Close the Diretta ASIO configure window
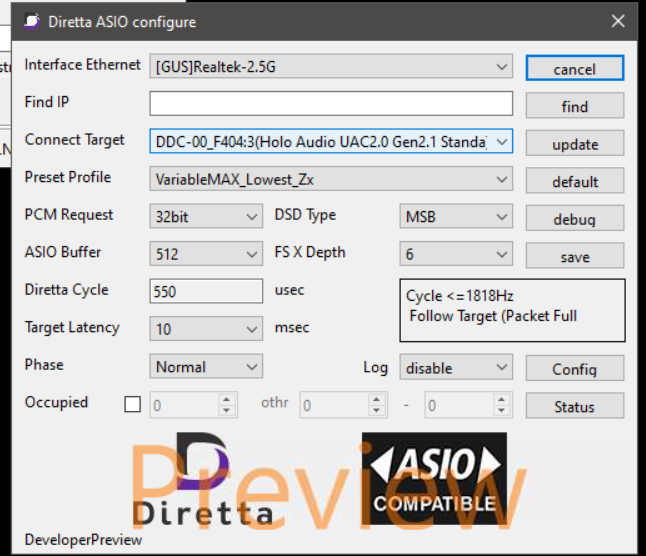This screenshot has width=646, height=556. [618, 21]
